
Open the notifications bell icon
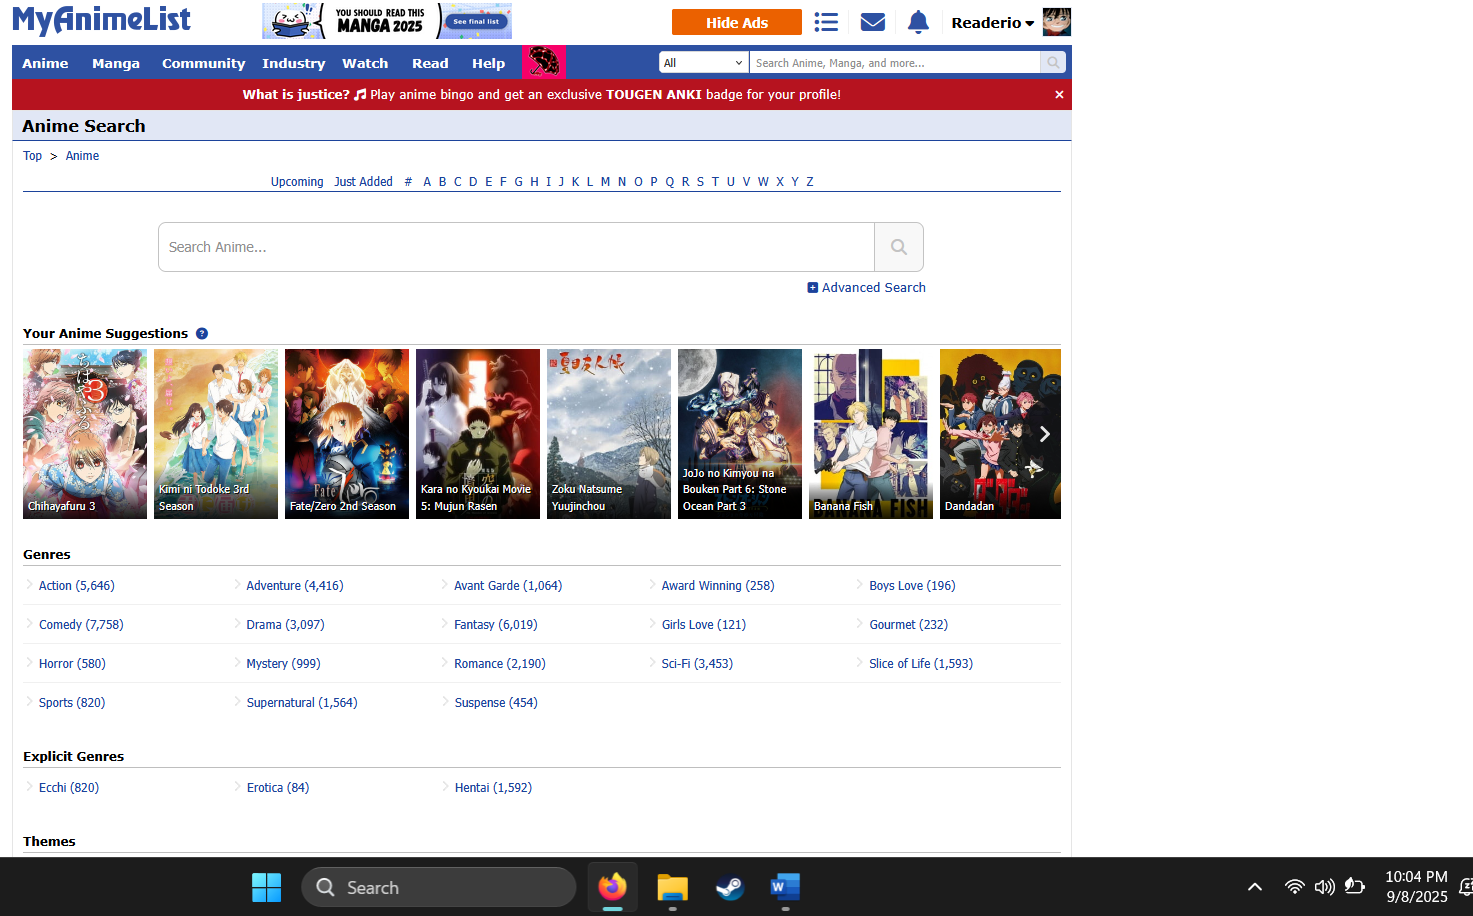point(918,22)
